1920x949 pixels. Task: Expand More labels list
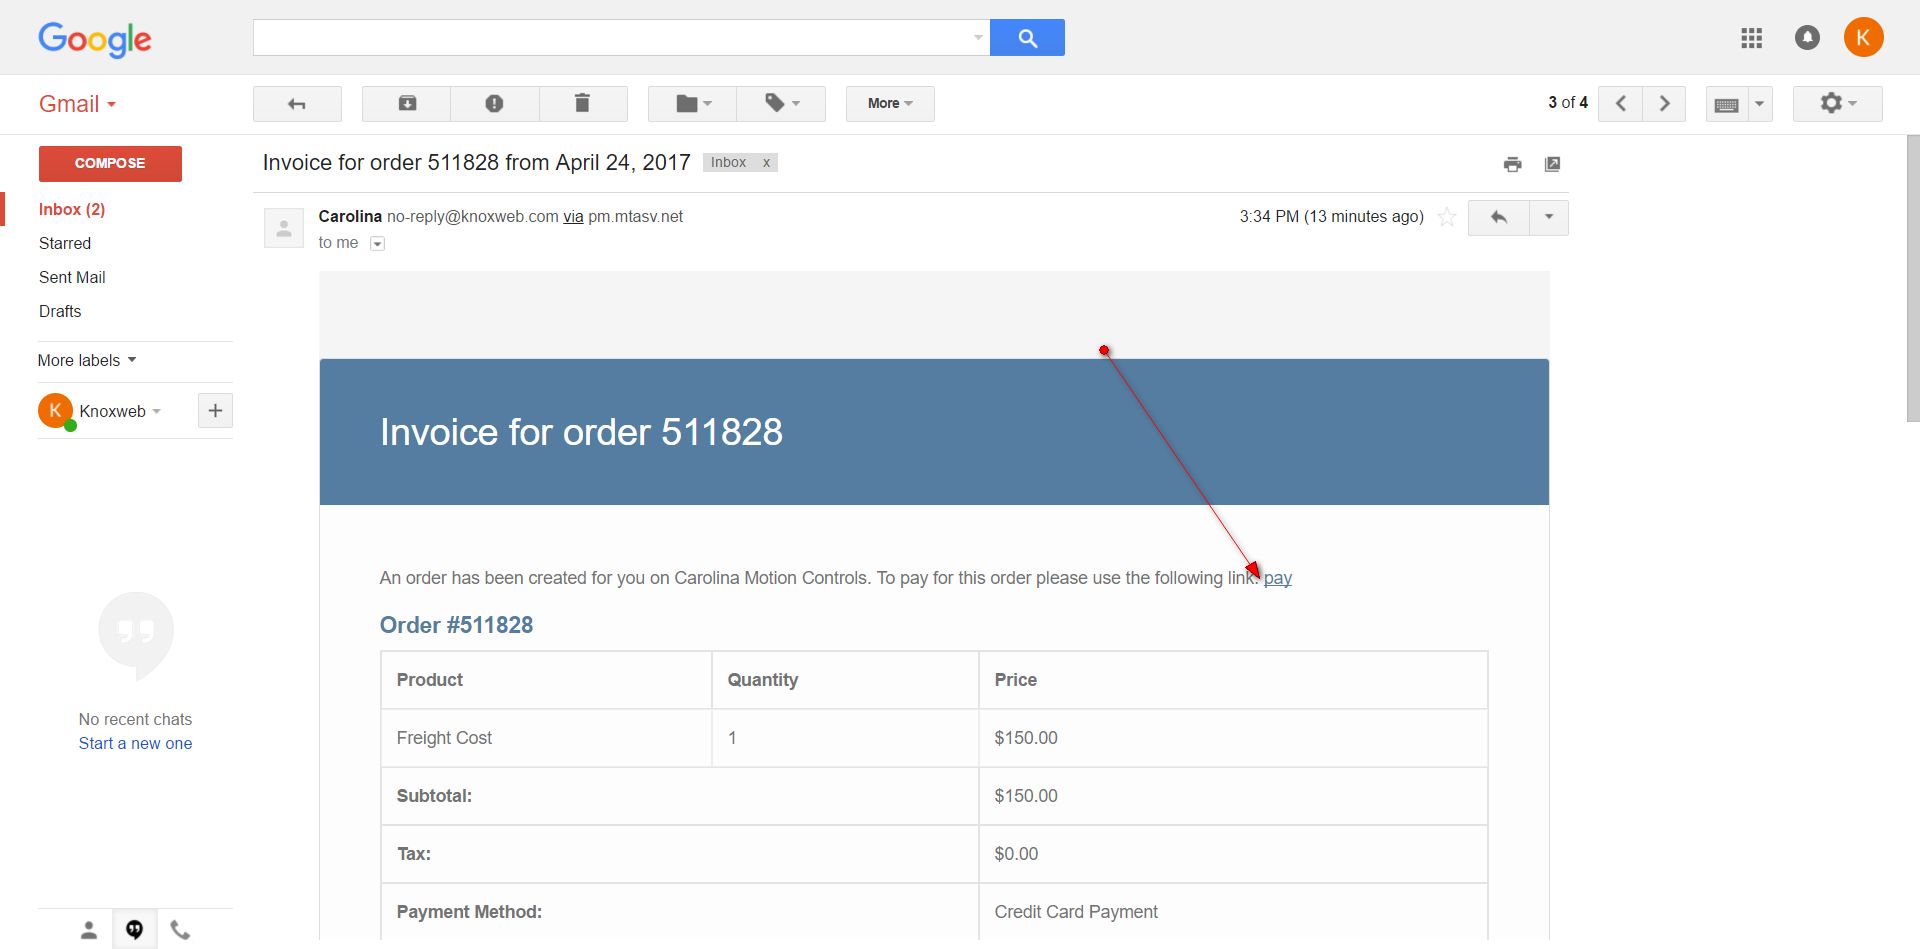[87, 360]
